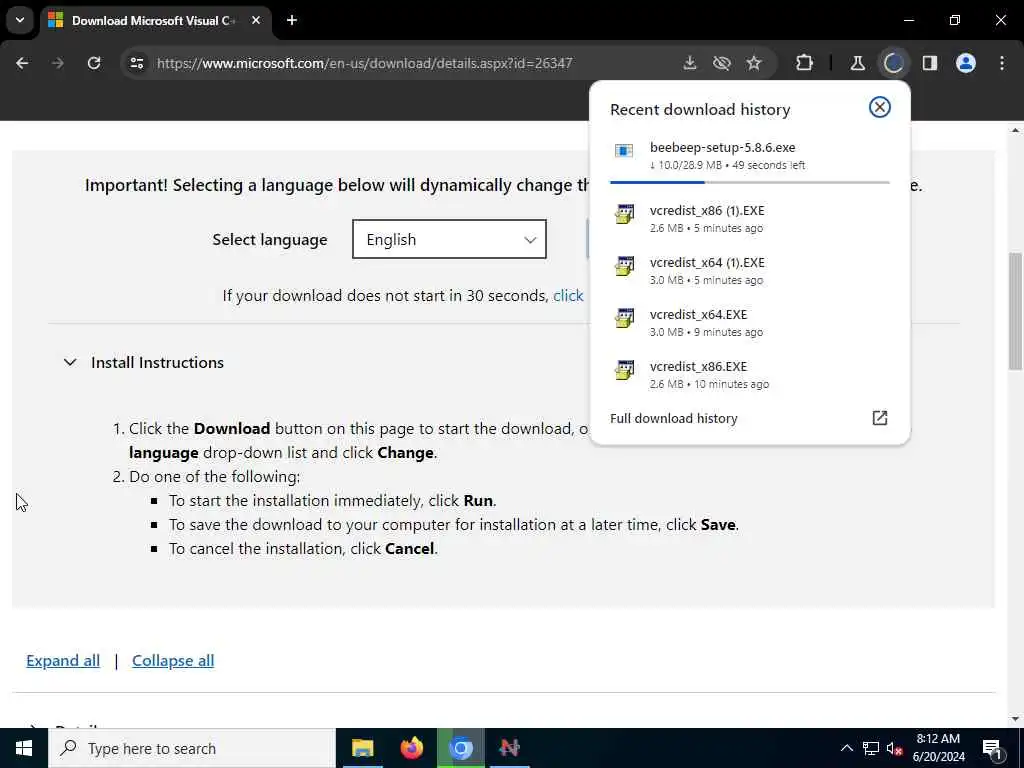Click vcredist_x64 (1).EXE file name
Viewport: 1024px width, 768px height.
tap(707, 263)
